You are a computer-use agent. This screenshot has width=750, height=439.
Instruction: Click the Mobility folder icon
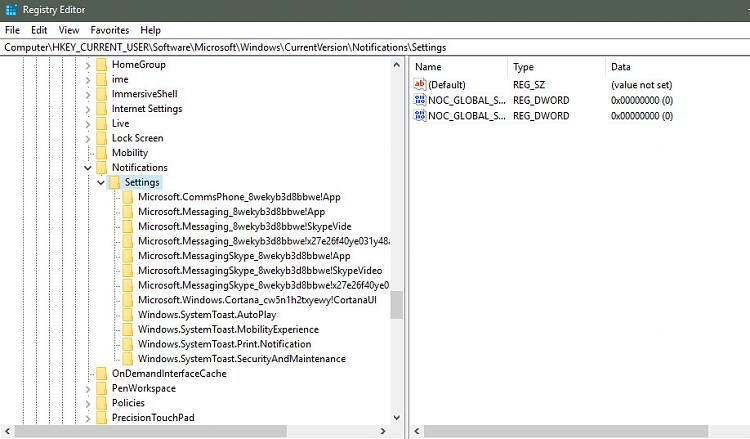[101, 153]
